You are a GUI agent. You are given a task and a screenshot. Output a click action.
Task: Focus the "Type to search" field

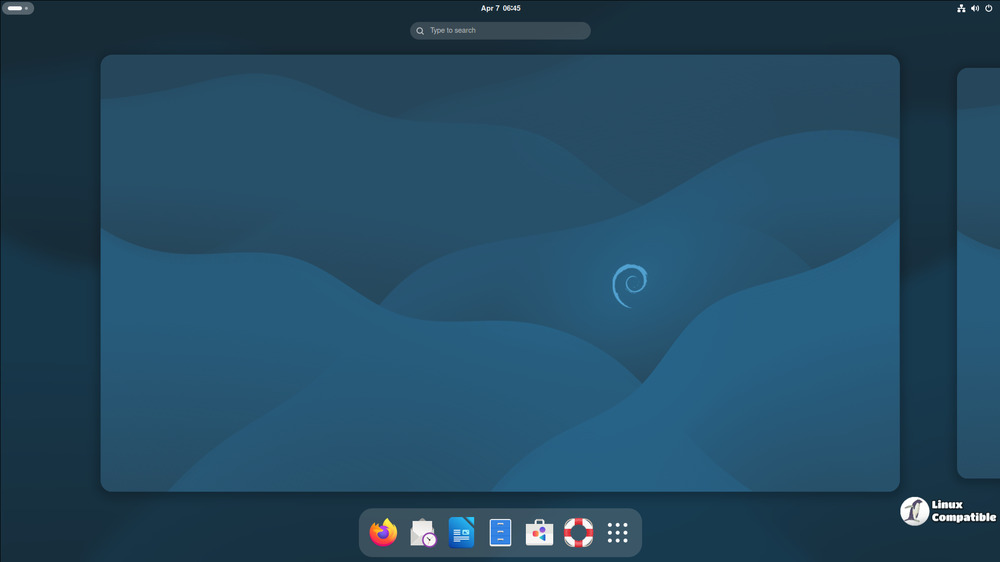pos(505,31)
